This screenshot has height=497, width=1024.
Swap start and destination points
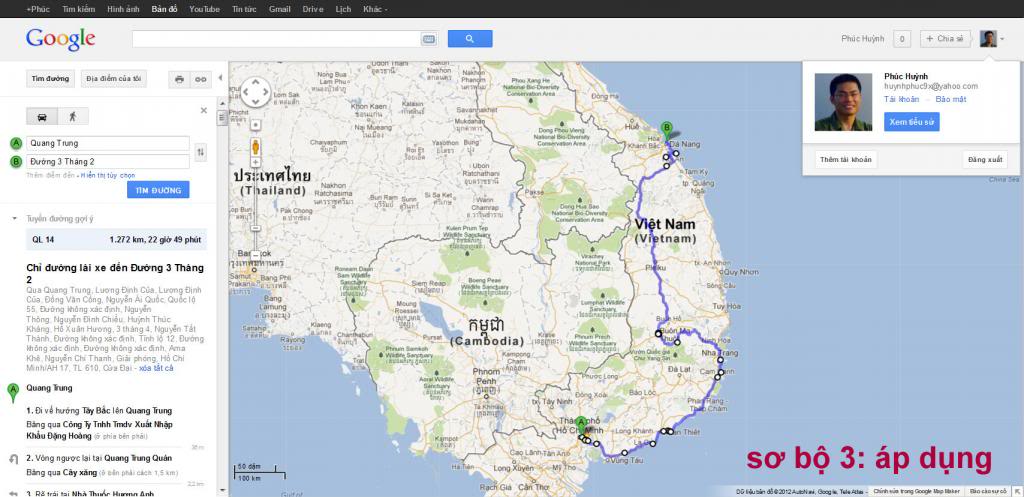200,152
